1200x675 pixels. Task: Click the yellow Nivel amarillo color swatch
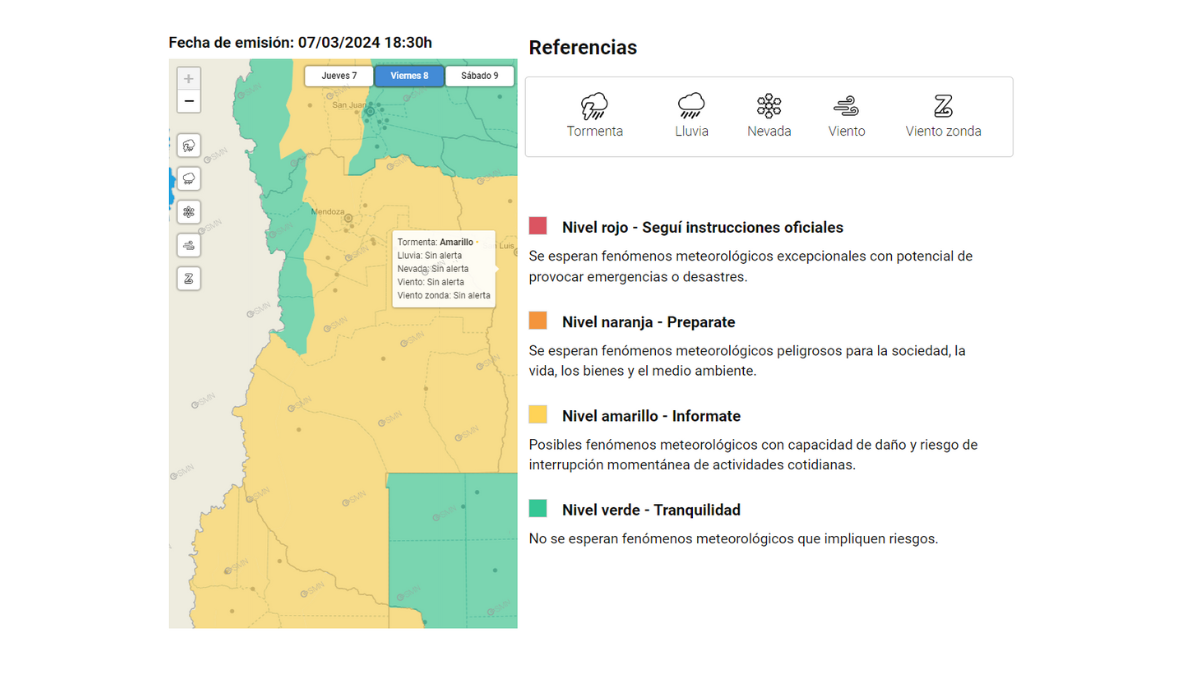537,414
